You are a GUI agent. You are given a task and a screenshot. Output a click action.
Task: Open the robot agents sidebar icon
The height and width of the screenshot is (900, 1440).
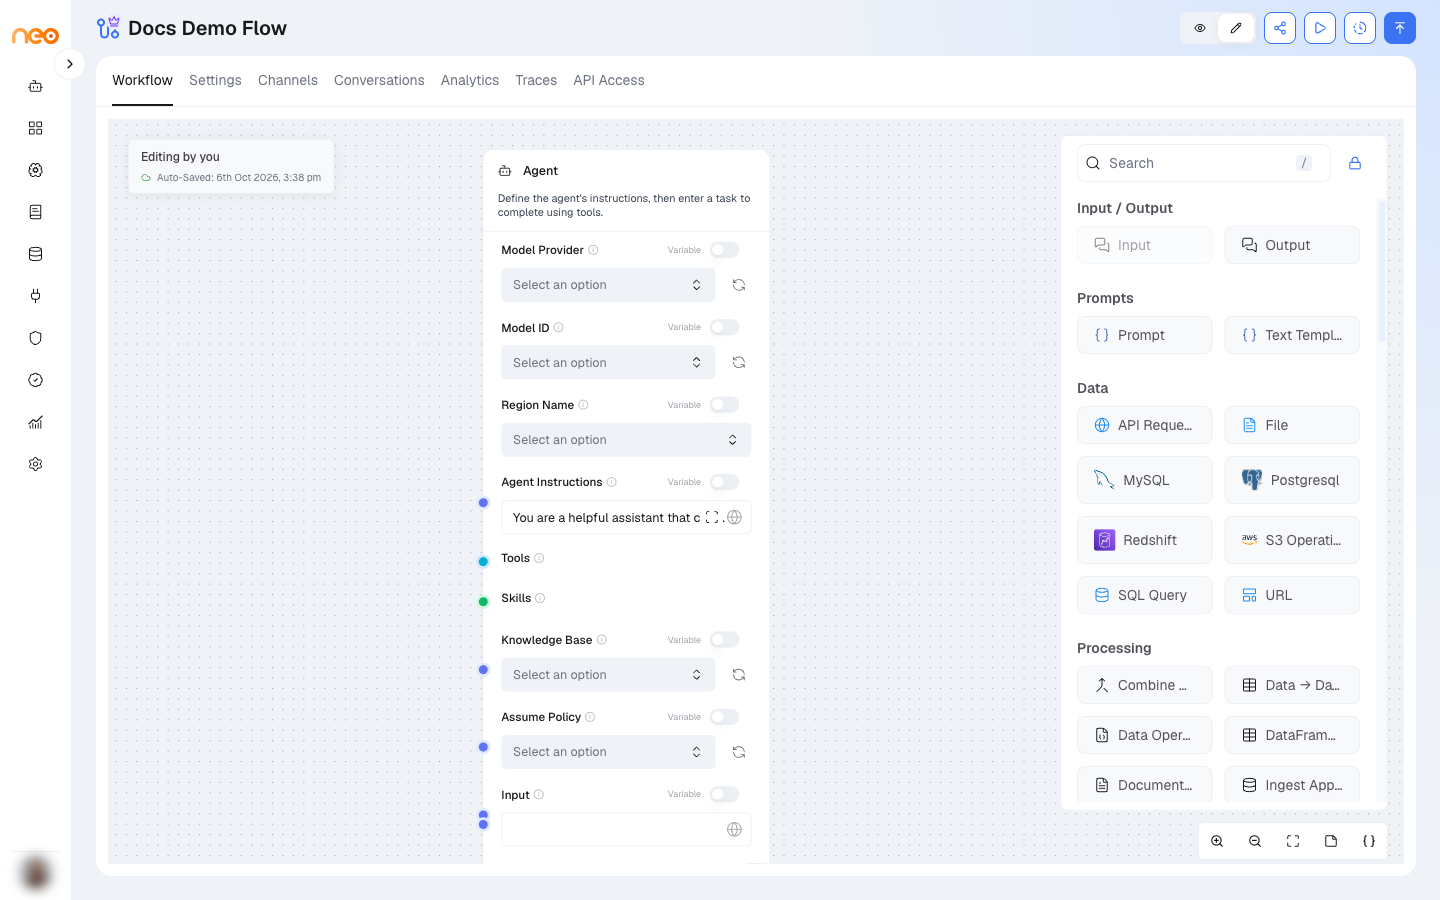tap(36, 86)
